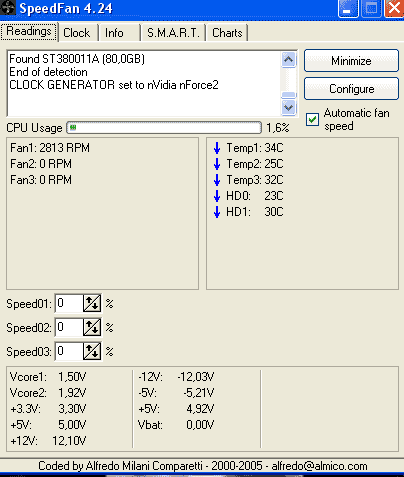Click the Fan2: 0 RPM reading
The height and width of the screenshot is (477, 404).
[x=41, y=164]
